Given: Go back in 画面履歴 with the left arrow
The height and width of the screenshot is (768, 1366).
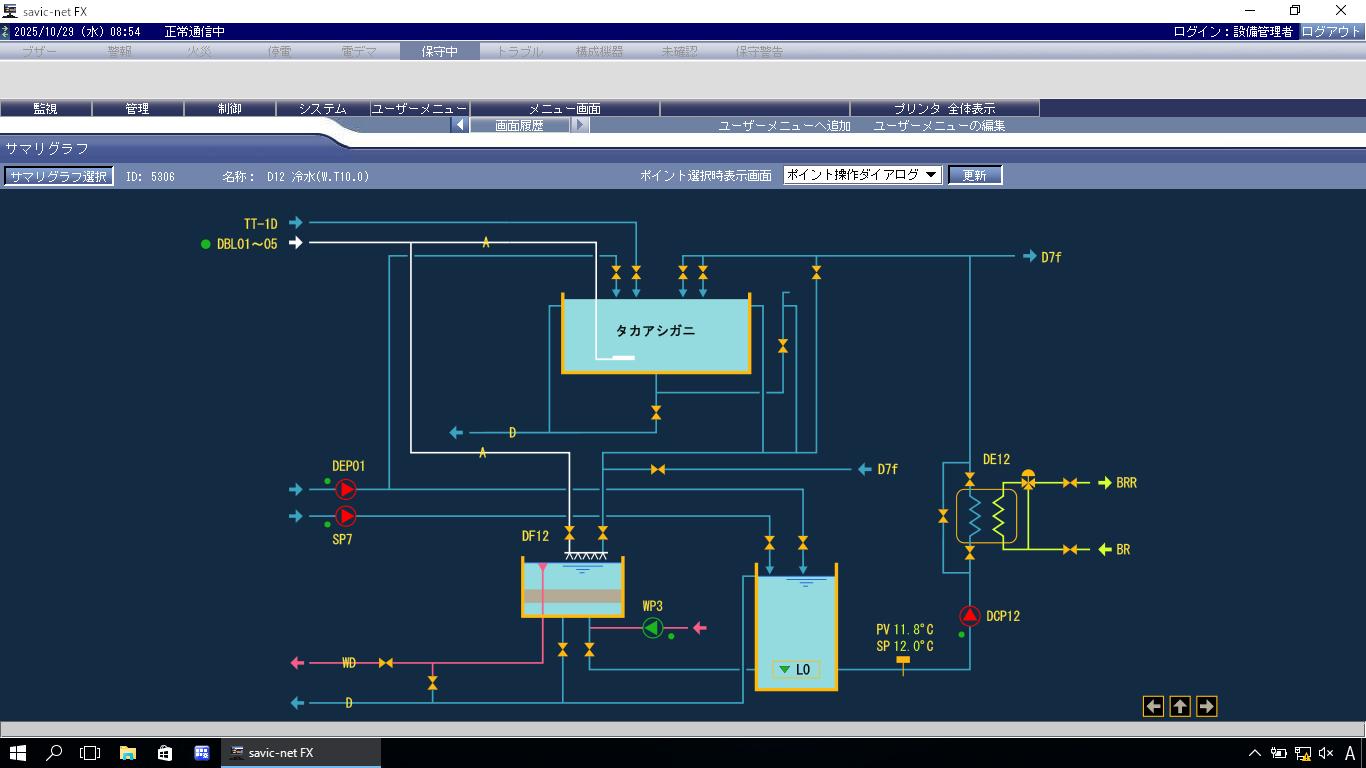Looking at the screenshot, I should coord(459,125).
